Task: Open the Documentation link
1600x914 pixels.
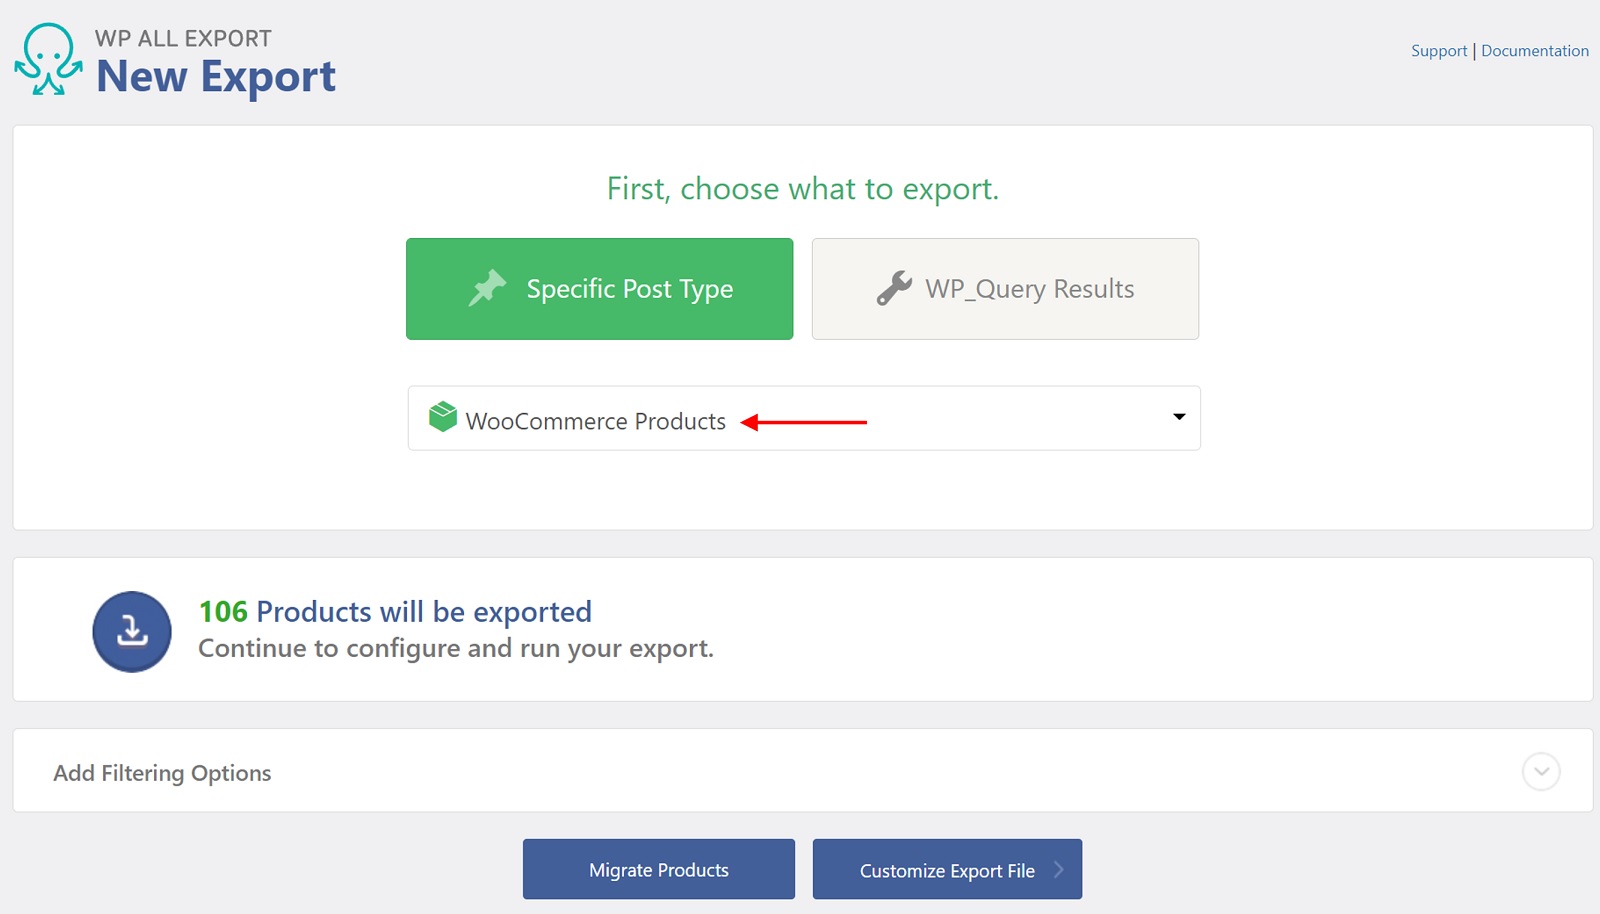Action: point(1534,50)
